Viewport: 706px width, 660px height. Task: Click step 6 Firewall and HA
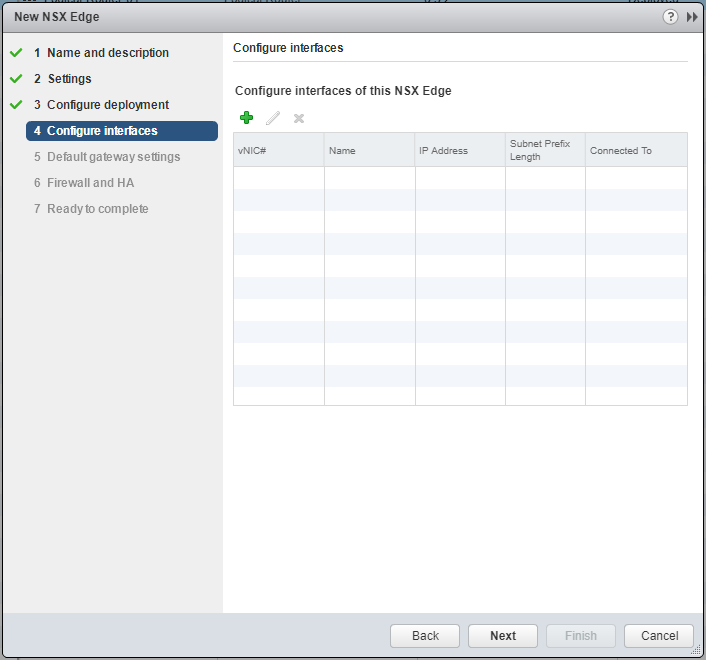90,183
